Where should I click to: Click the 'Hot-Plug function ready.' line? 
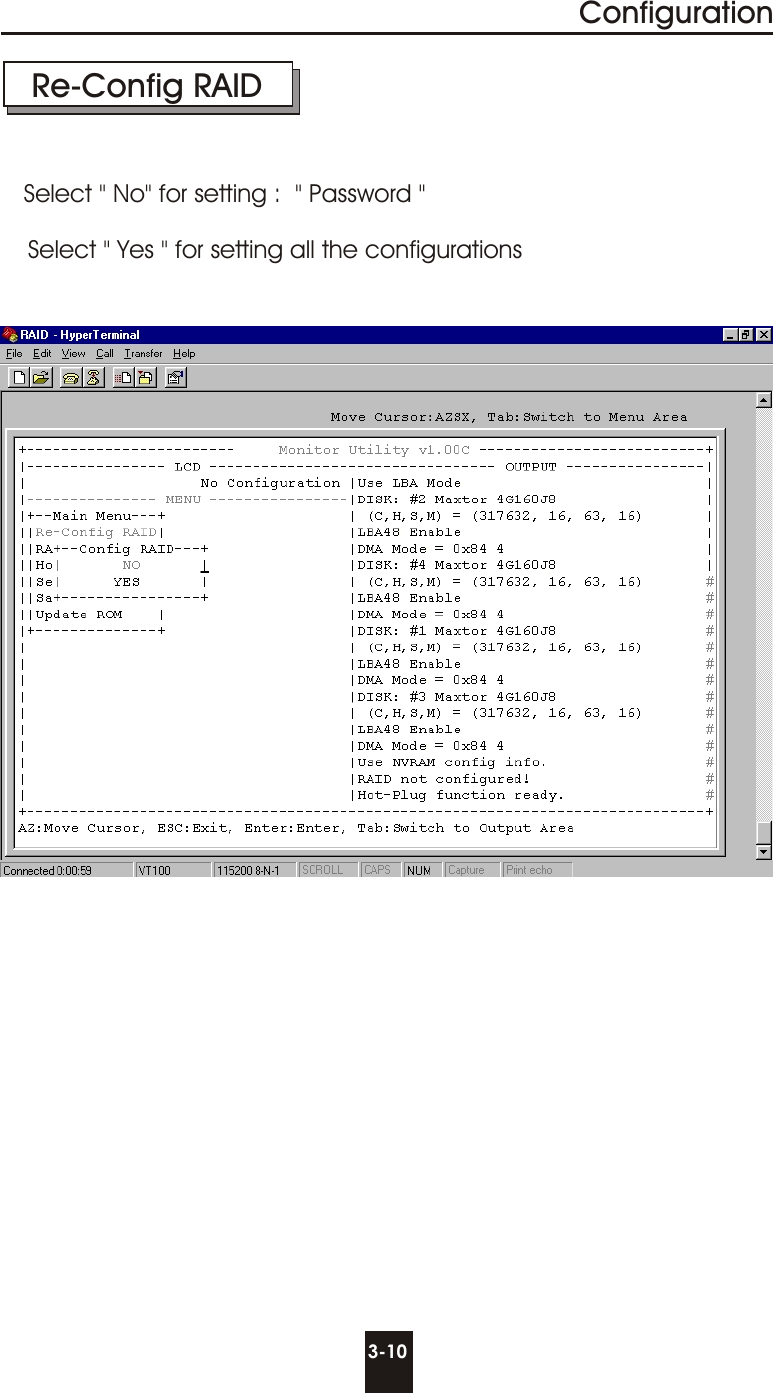tap(461, 795)
